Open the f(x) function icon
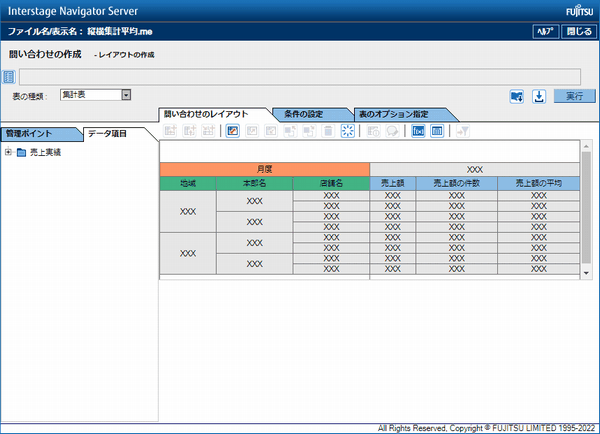The height and width of the screenshot is (434, 600). 418,131
